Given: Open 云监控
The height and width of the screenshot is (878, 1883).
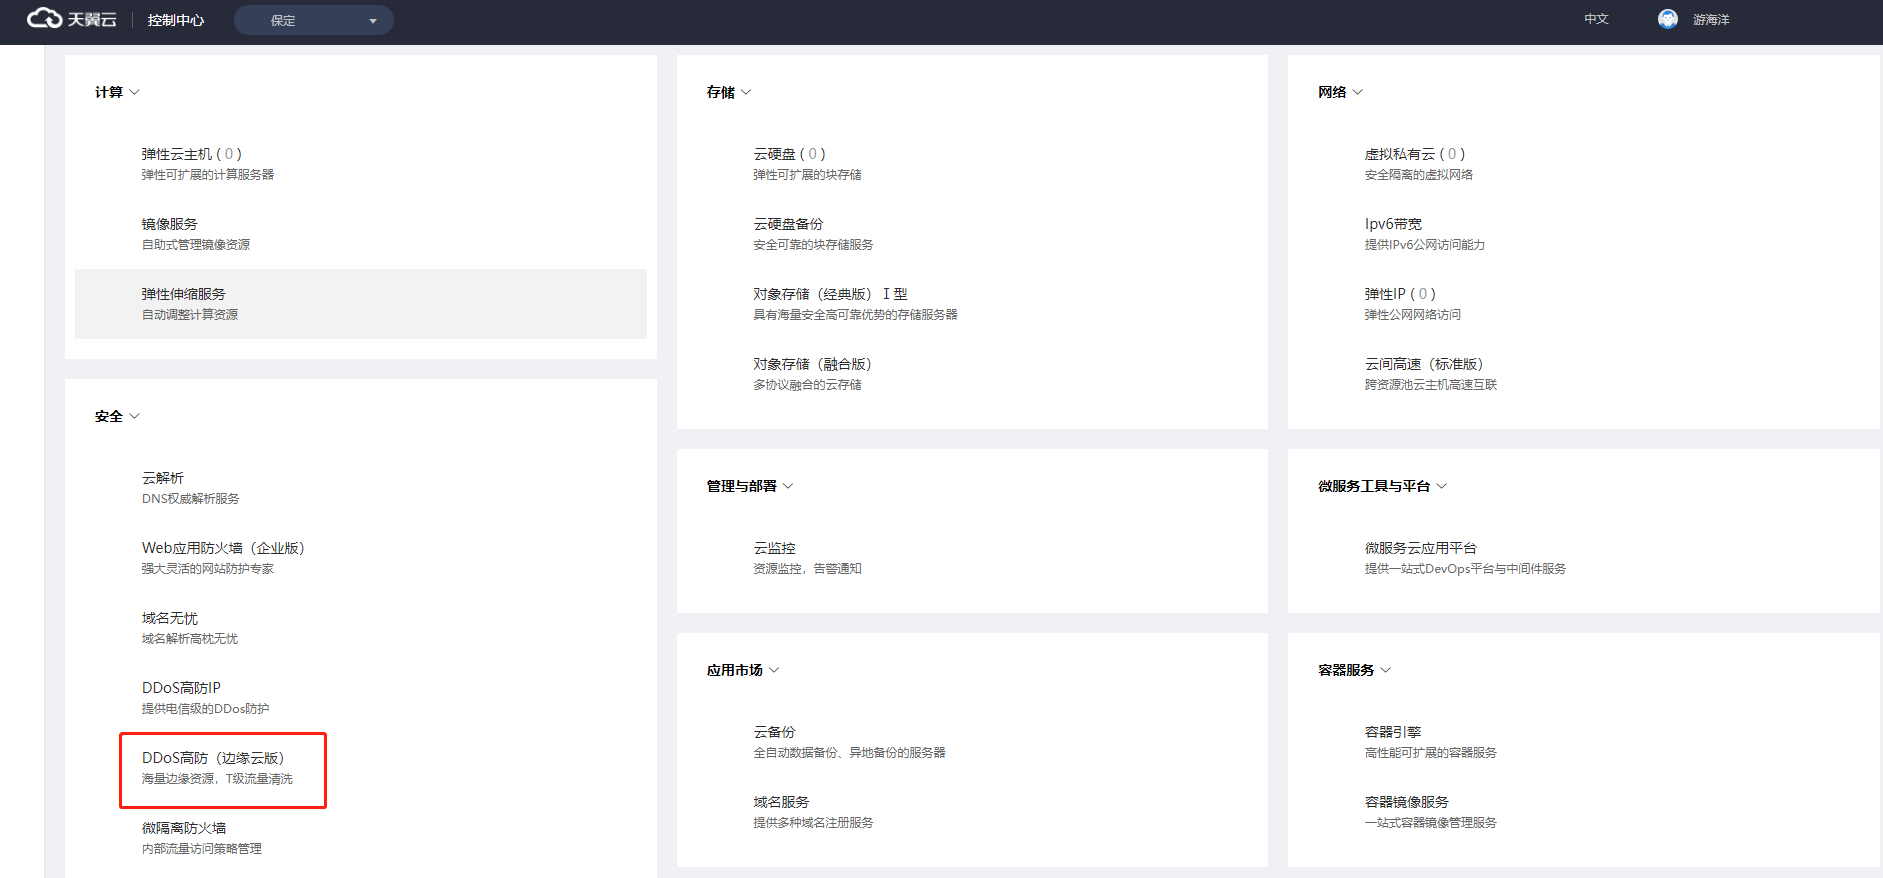Looking at the screenshot, I should (774, 548).
